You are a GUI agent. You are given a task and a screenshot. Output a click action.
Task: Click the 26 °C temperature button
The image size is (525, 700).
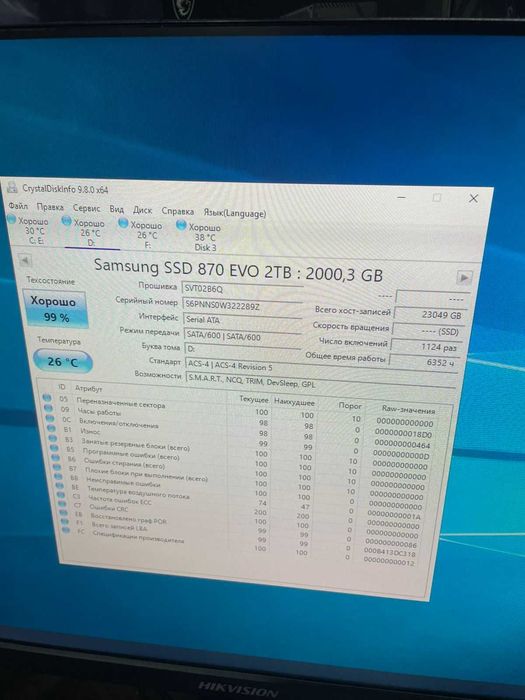click(63, 362)
